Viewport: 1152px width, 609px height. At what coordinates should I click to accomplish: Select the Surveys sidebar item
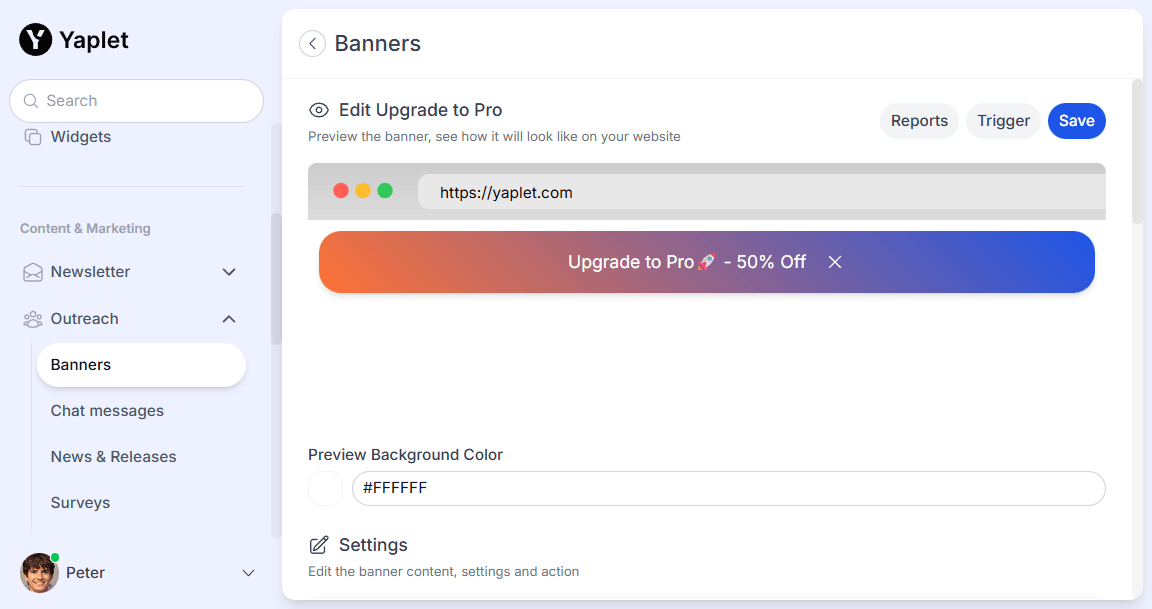coord(80,503)
